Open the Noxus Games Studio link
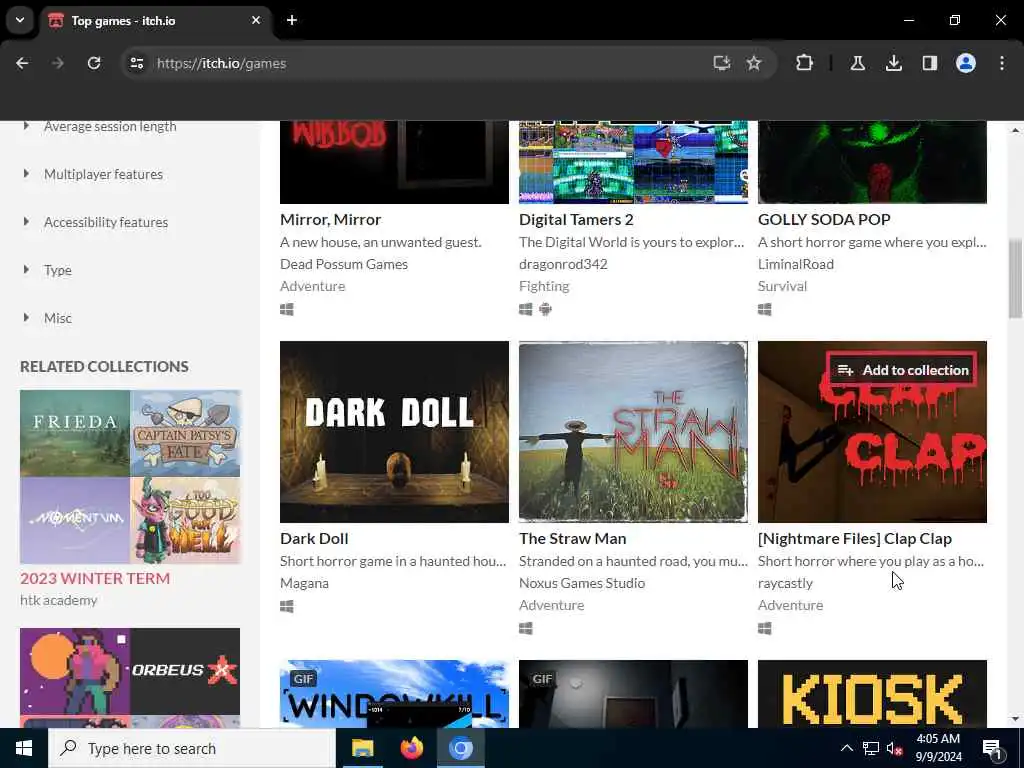Screen dimensions: 1024x768 tap(582, 583)
